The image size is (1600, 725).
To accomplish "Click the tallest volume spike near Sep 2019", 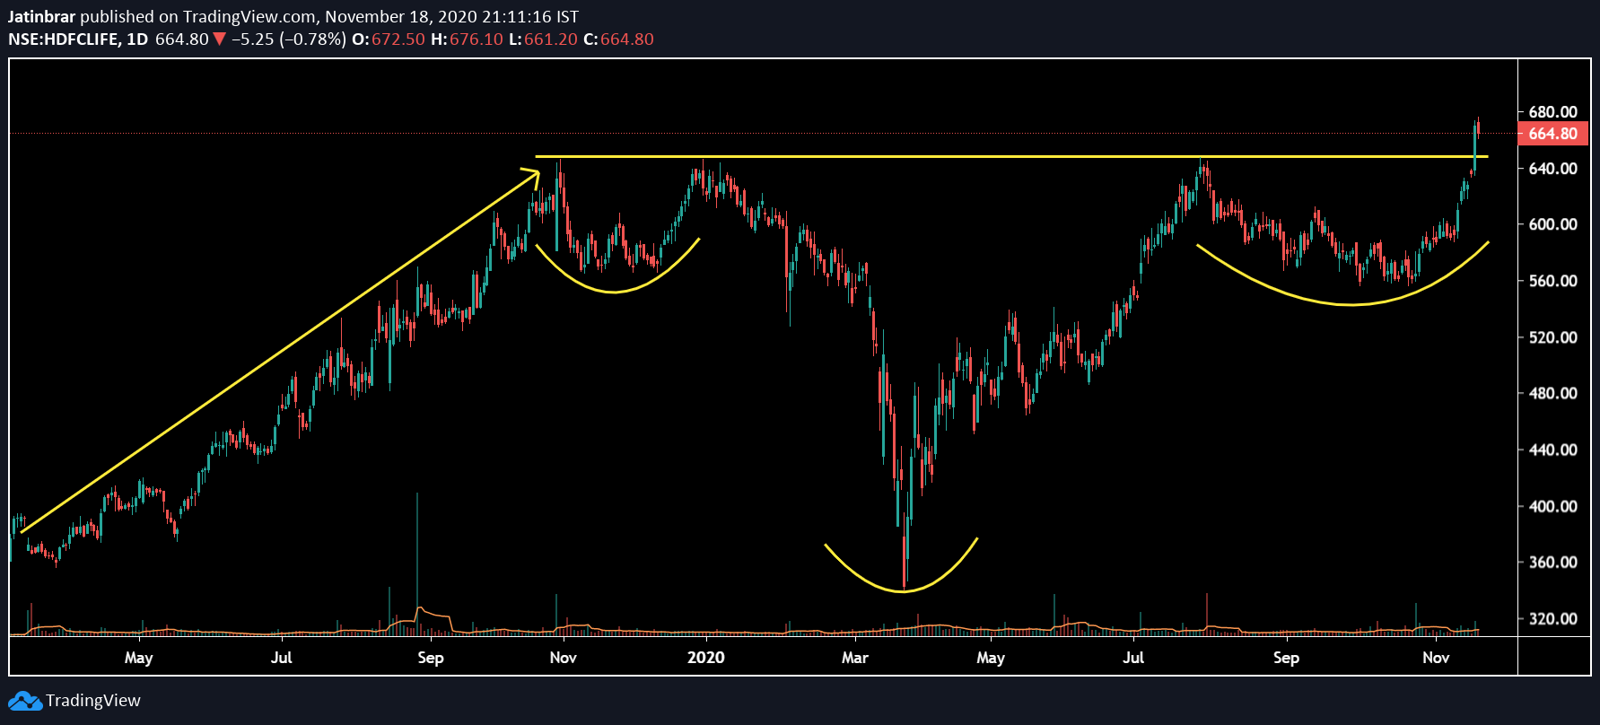I will pos(417,550).
